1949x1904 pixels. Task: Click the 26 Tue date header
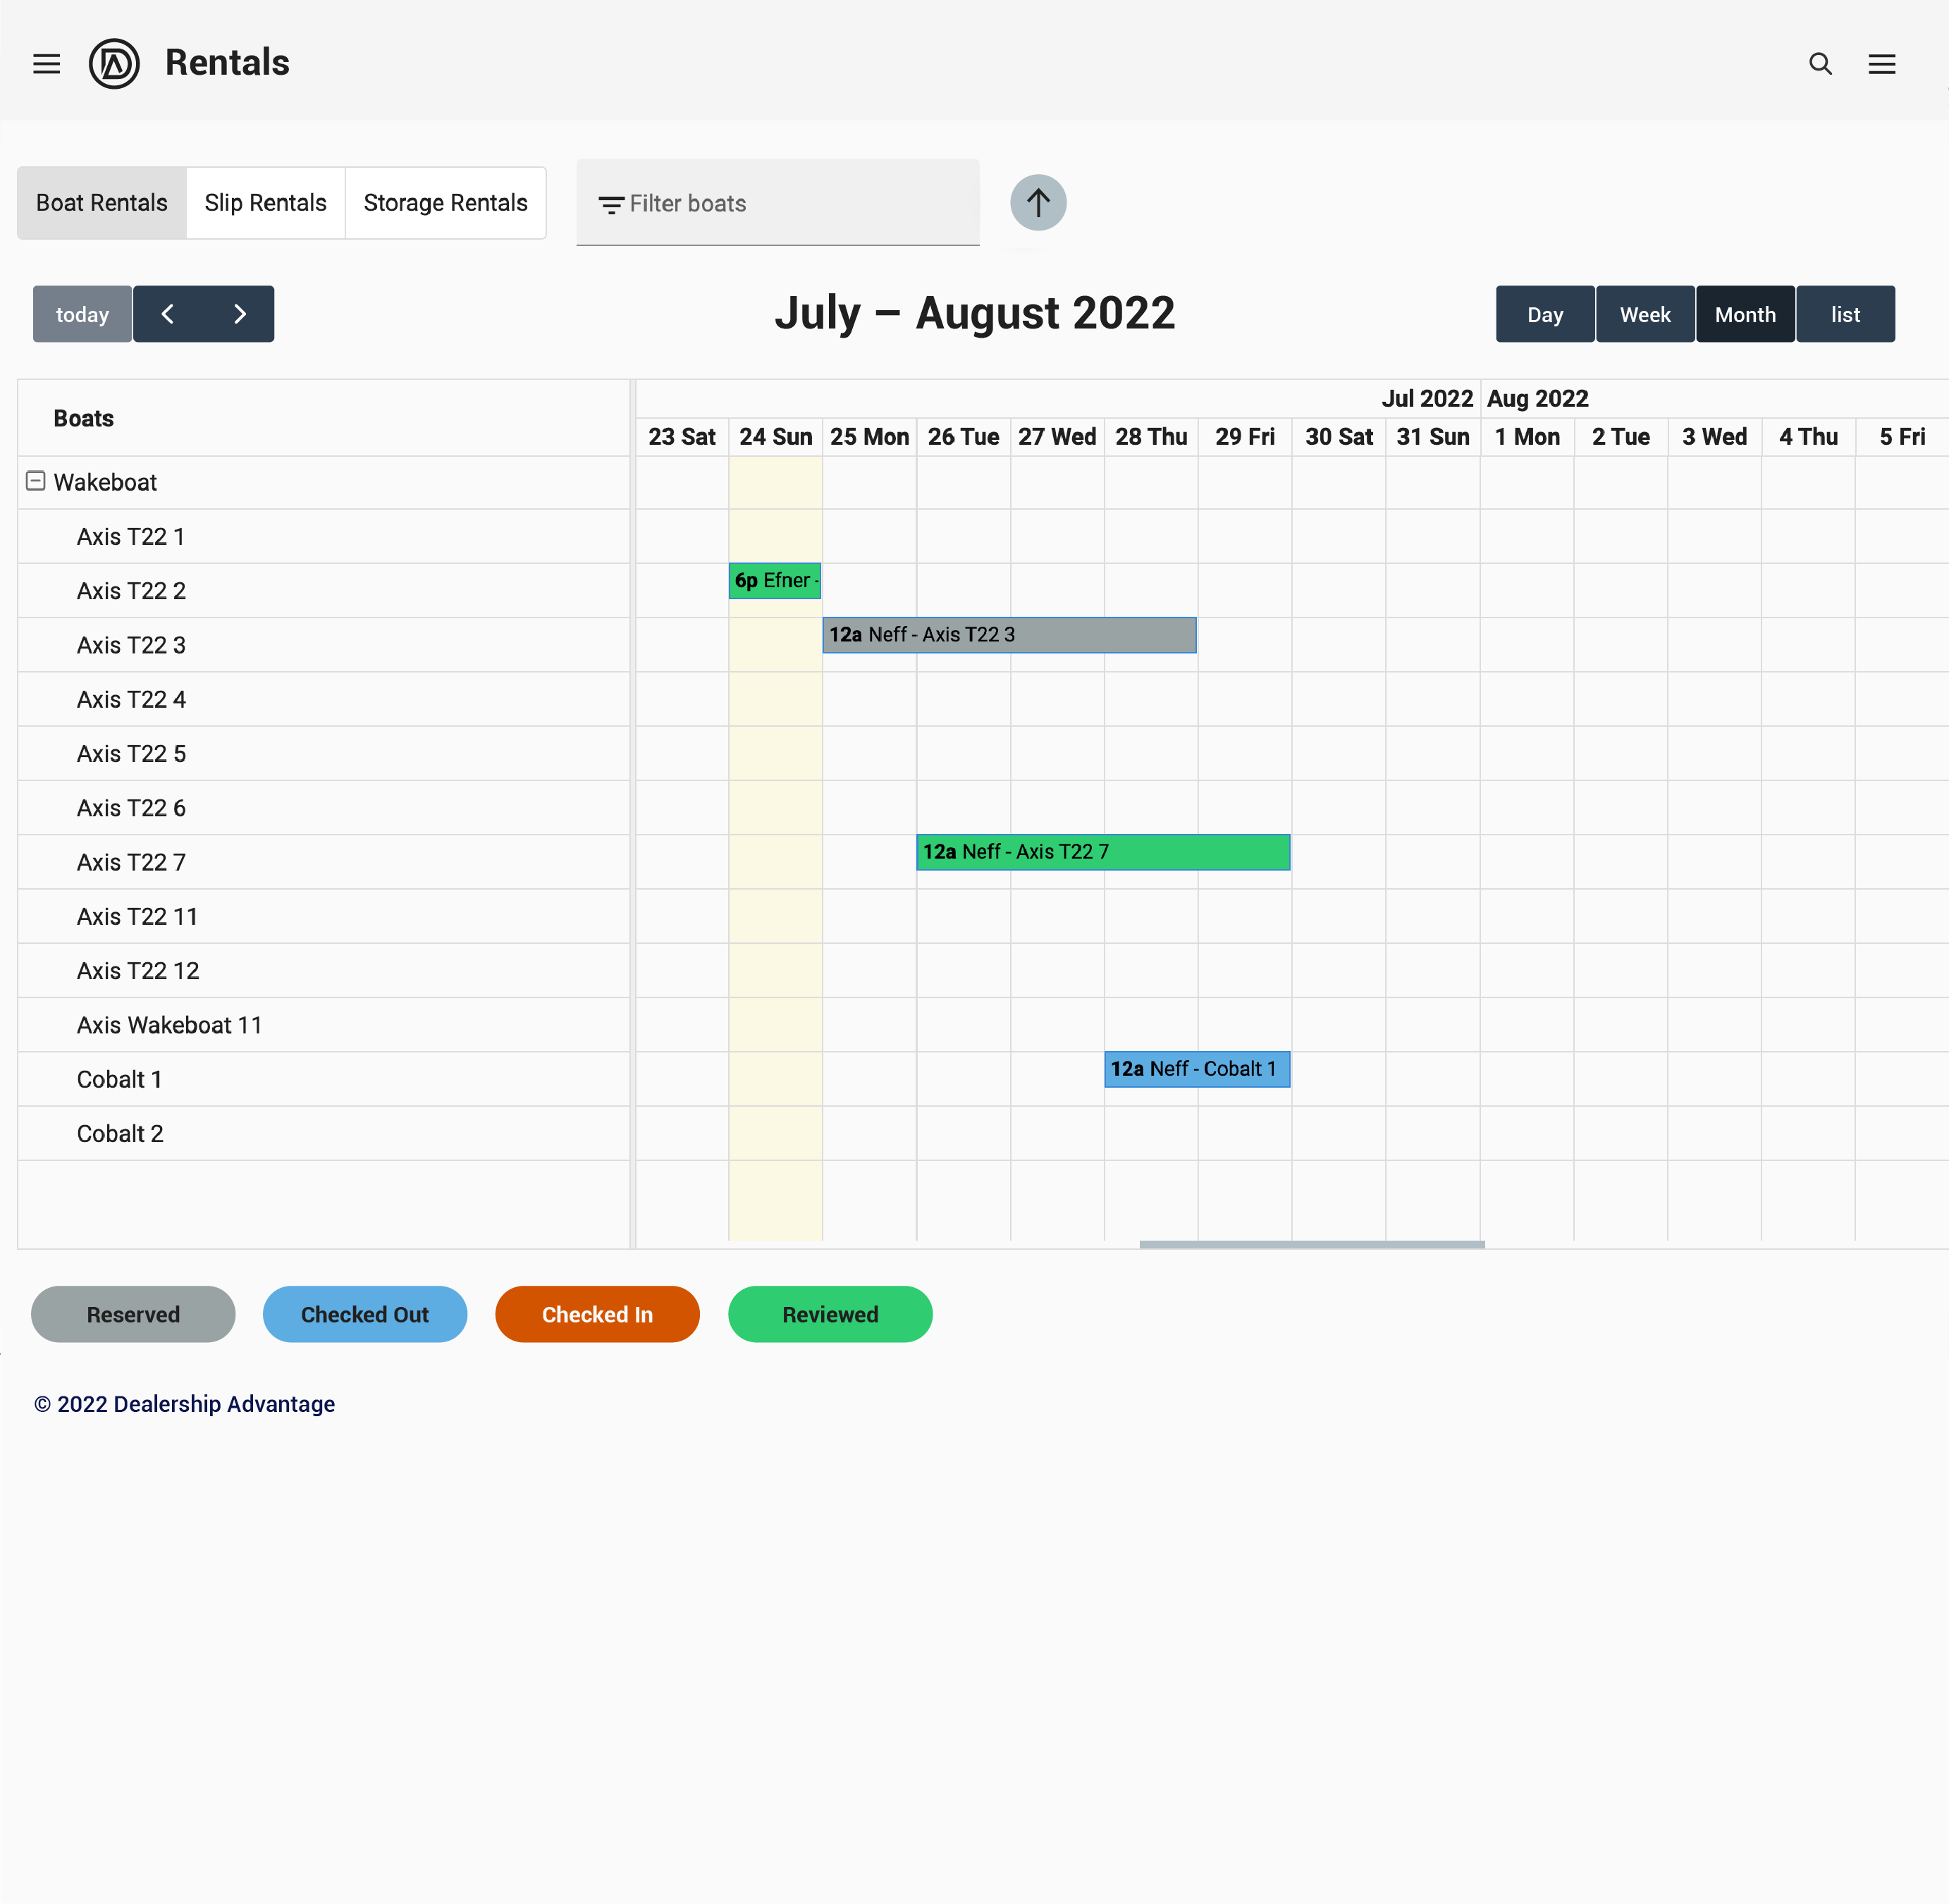click(963, 437)
